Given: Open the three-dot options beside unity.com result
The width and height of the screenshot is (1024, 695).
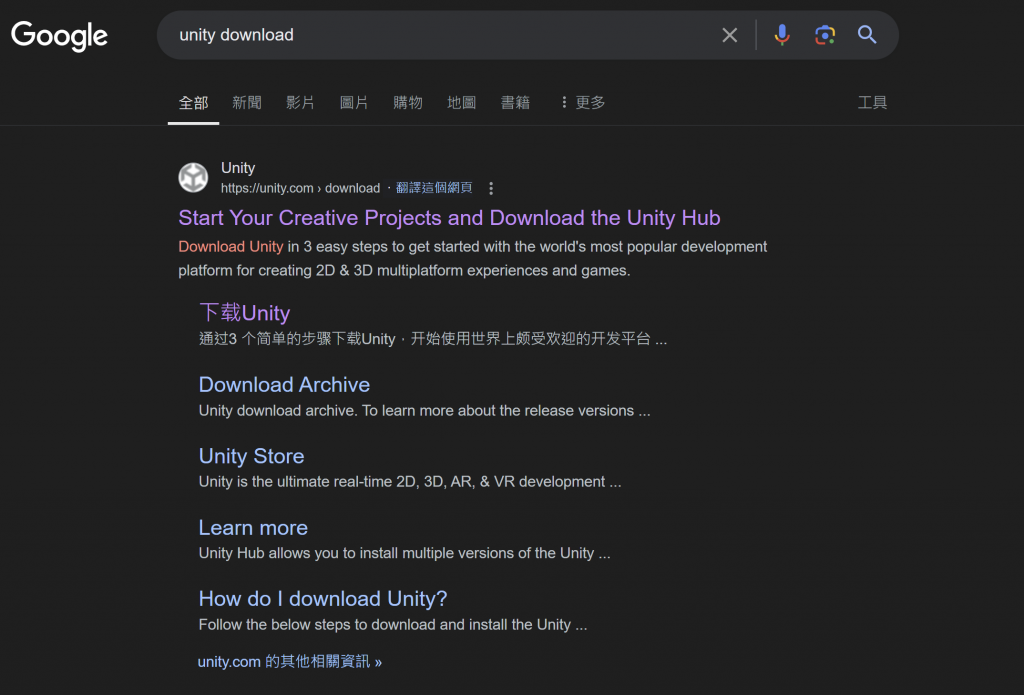Looking at the screenshot, I should tap(491, 188).
